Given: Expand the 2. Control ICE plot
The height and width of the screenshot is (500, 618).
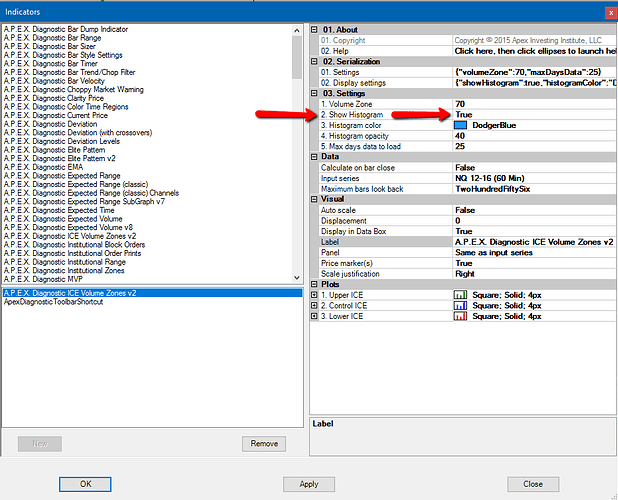Looking at the screenshot, I should pyautogui.click(x=314, y=305).
